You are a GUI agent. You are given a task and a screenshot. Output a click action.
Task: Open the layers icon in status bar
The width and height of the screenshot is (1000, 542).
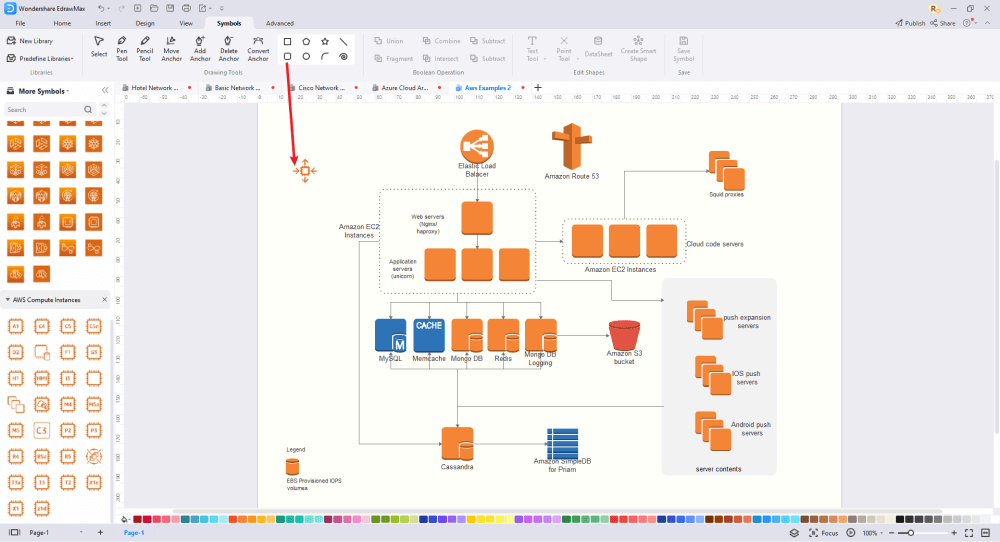[794, 532]
